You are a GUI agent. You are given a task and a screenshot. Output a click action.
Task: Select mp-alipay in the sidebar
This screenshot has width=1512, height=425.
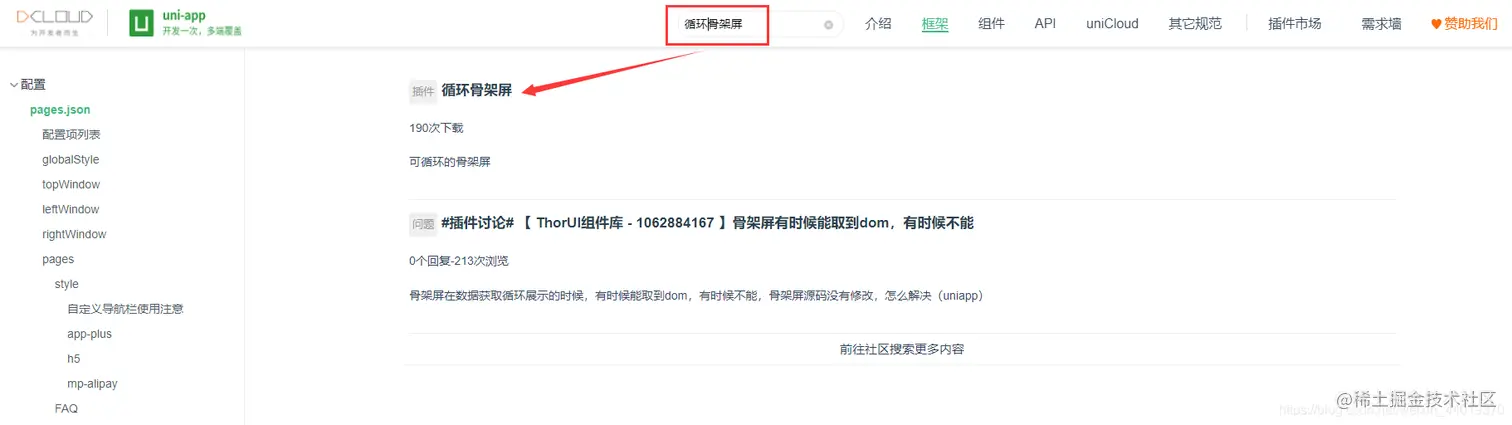93,384
